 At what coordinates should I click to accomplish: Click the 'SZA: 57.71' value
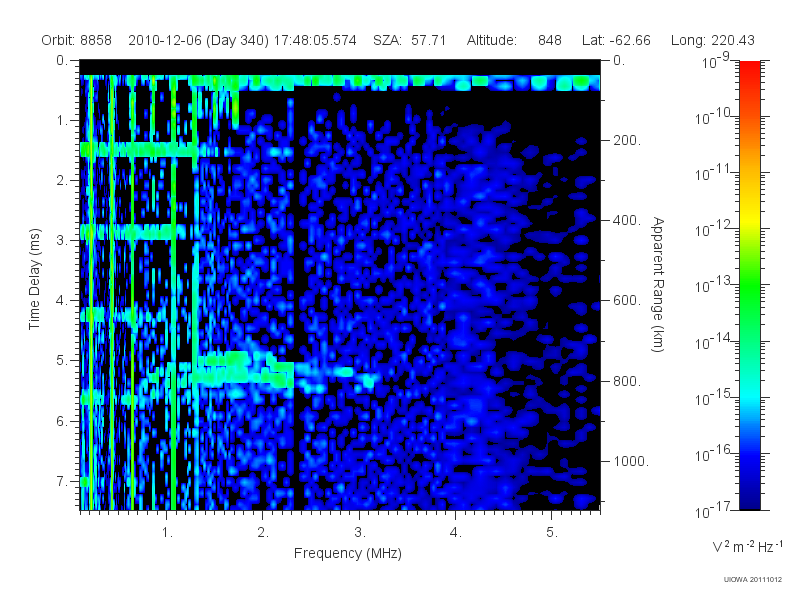pyautogui.click(x=410, y=40)
